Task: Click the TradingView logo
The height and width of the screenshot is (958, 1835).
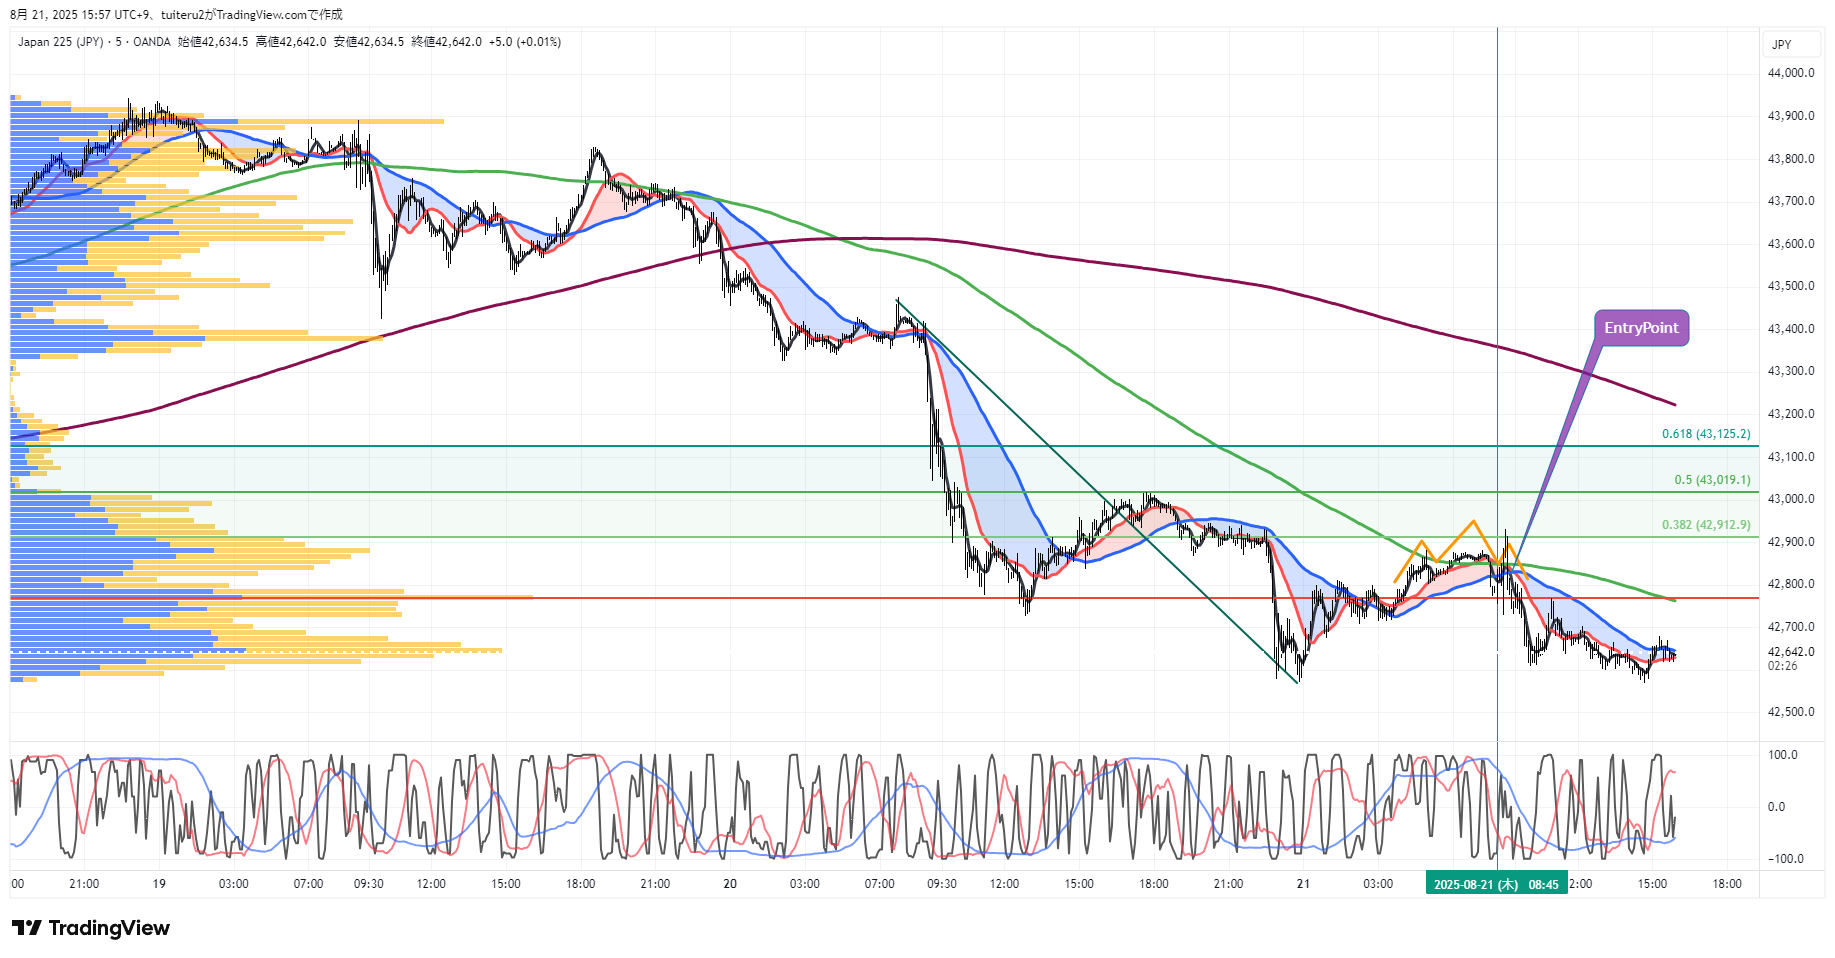Action: point(91,928)
